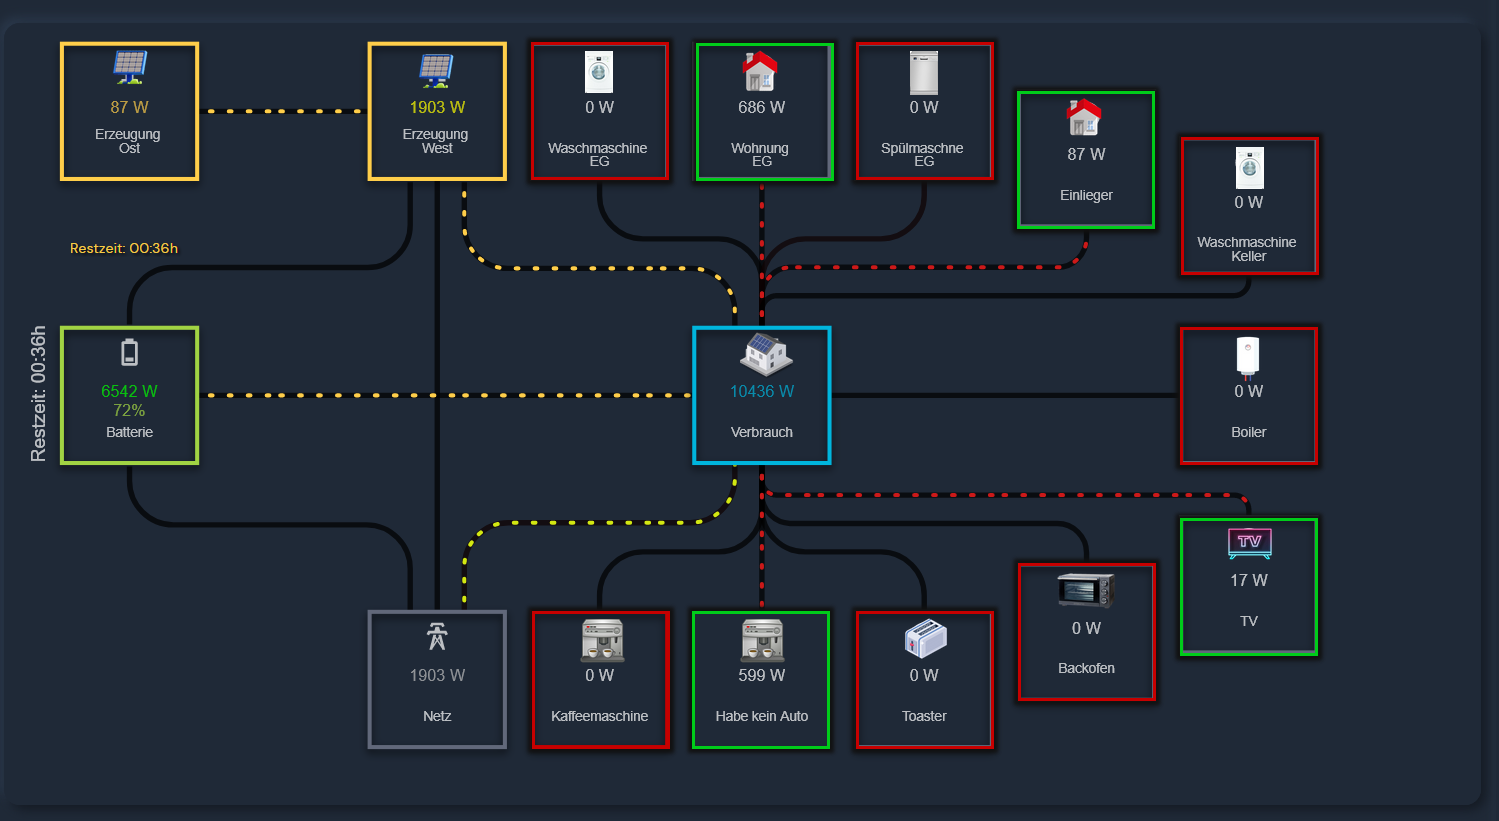Click the Einlieger label
The height and width of the screenshot is (821, 1499).
[1086, 195]
